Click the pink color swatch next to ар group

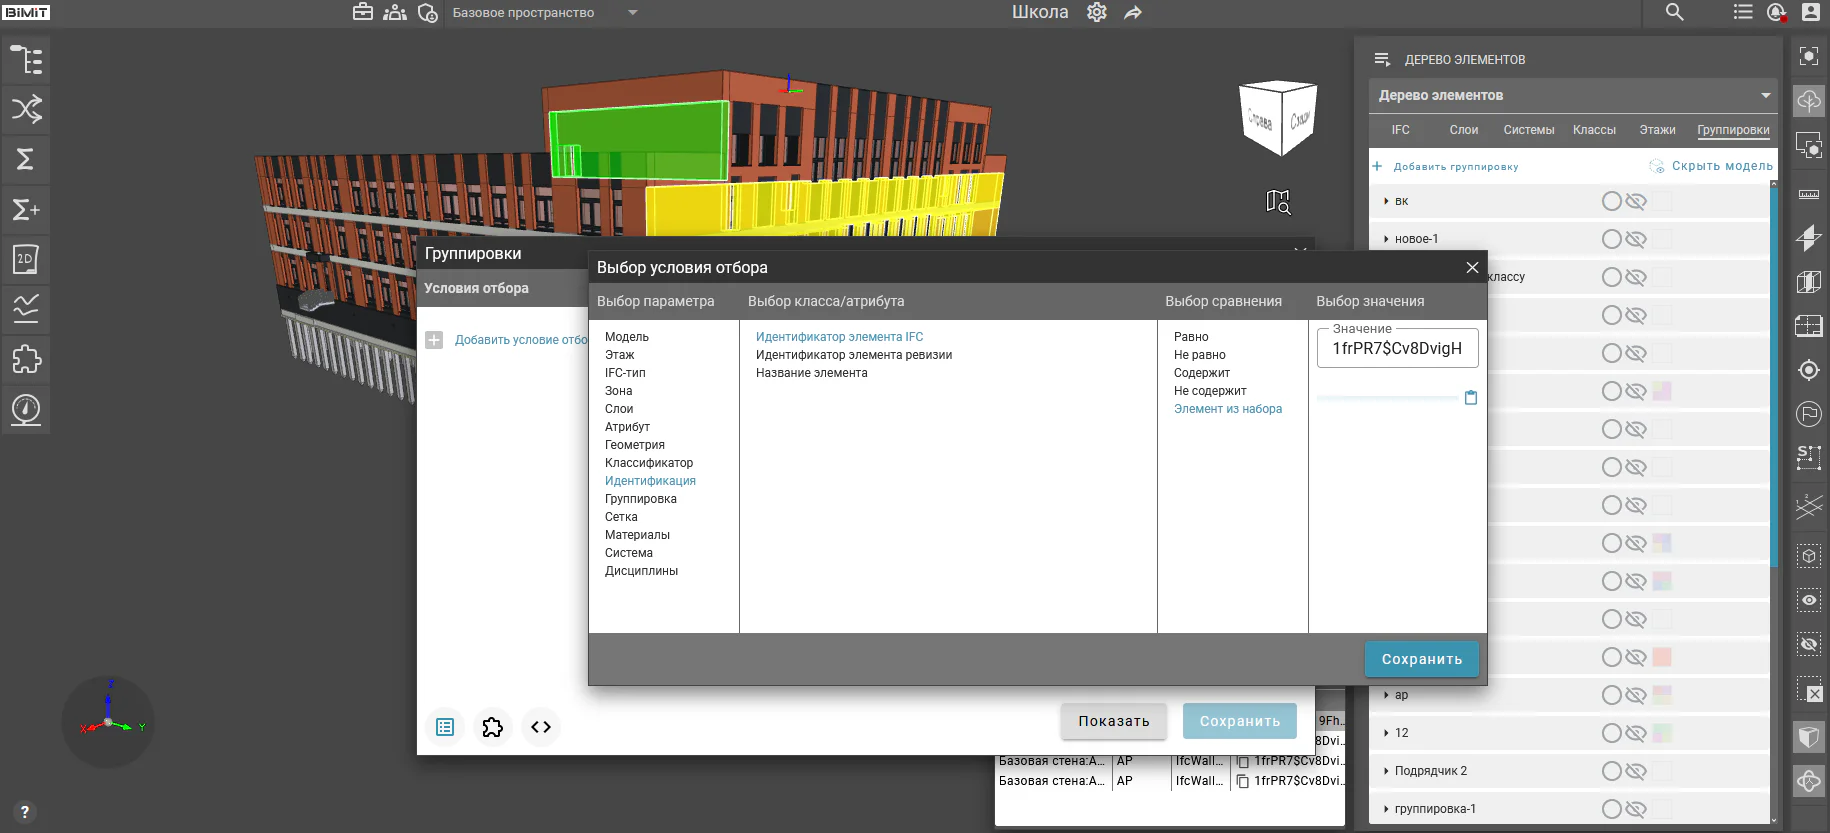1662,695
